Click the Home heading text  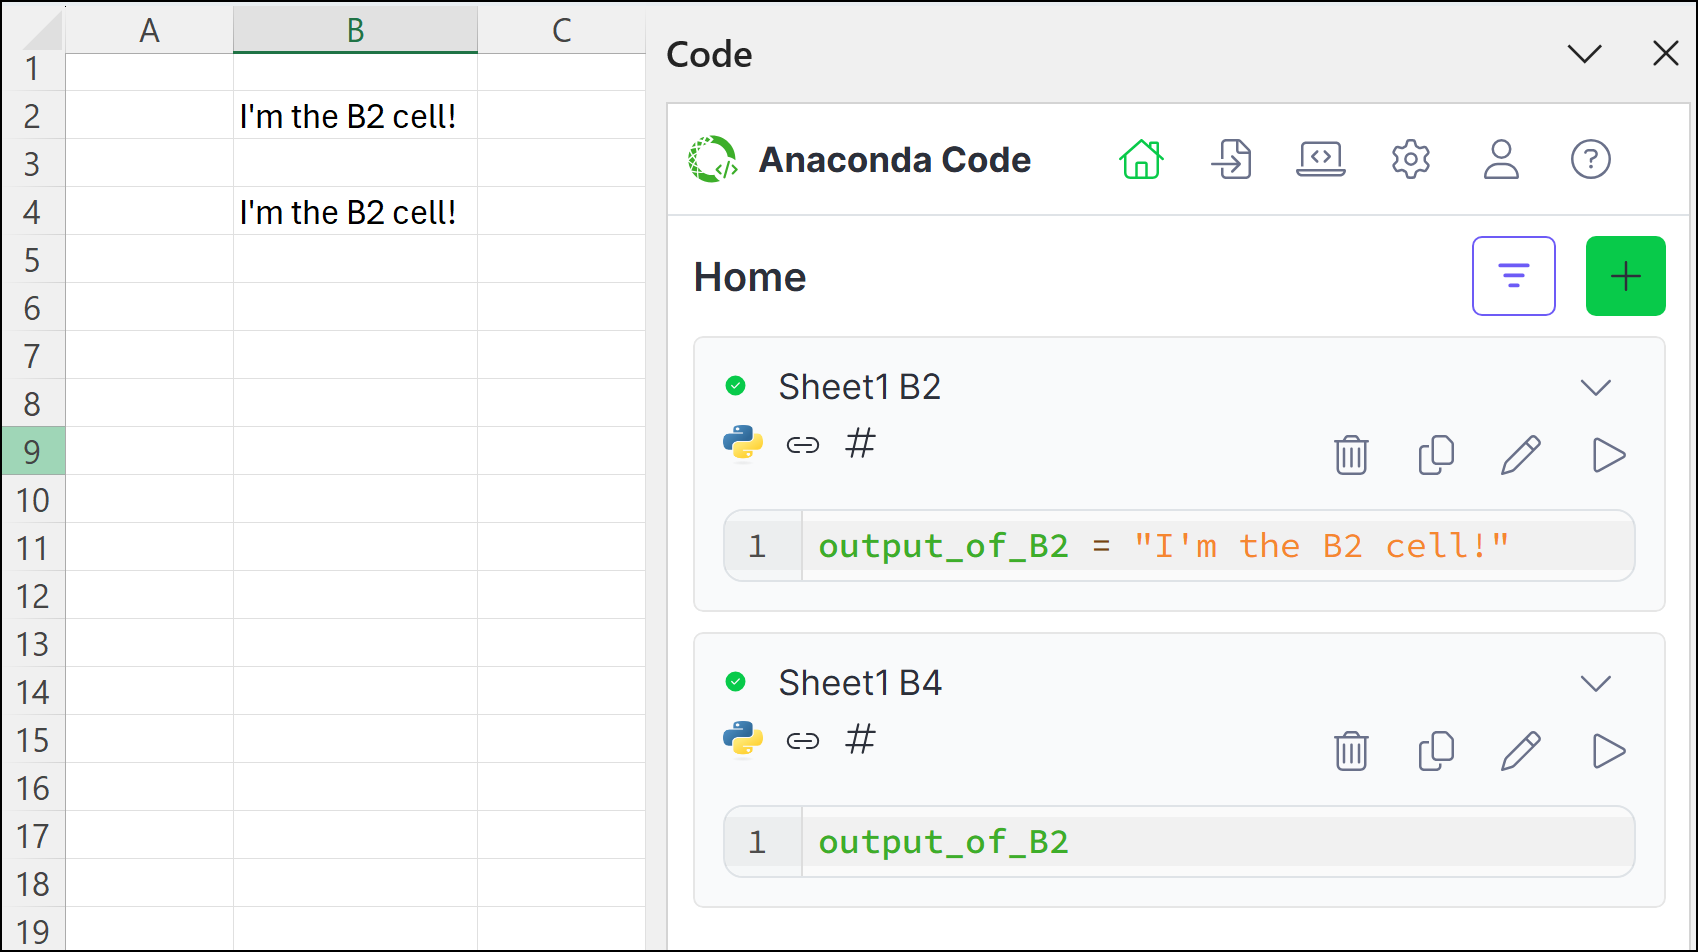(x=750, y=277)
